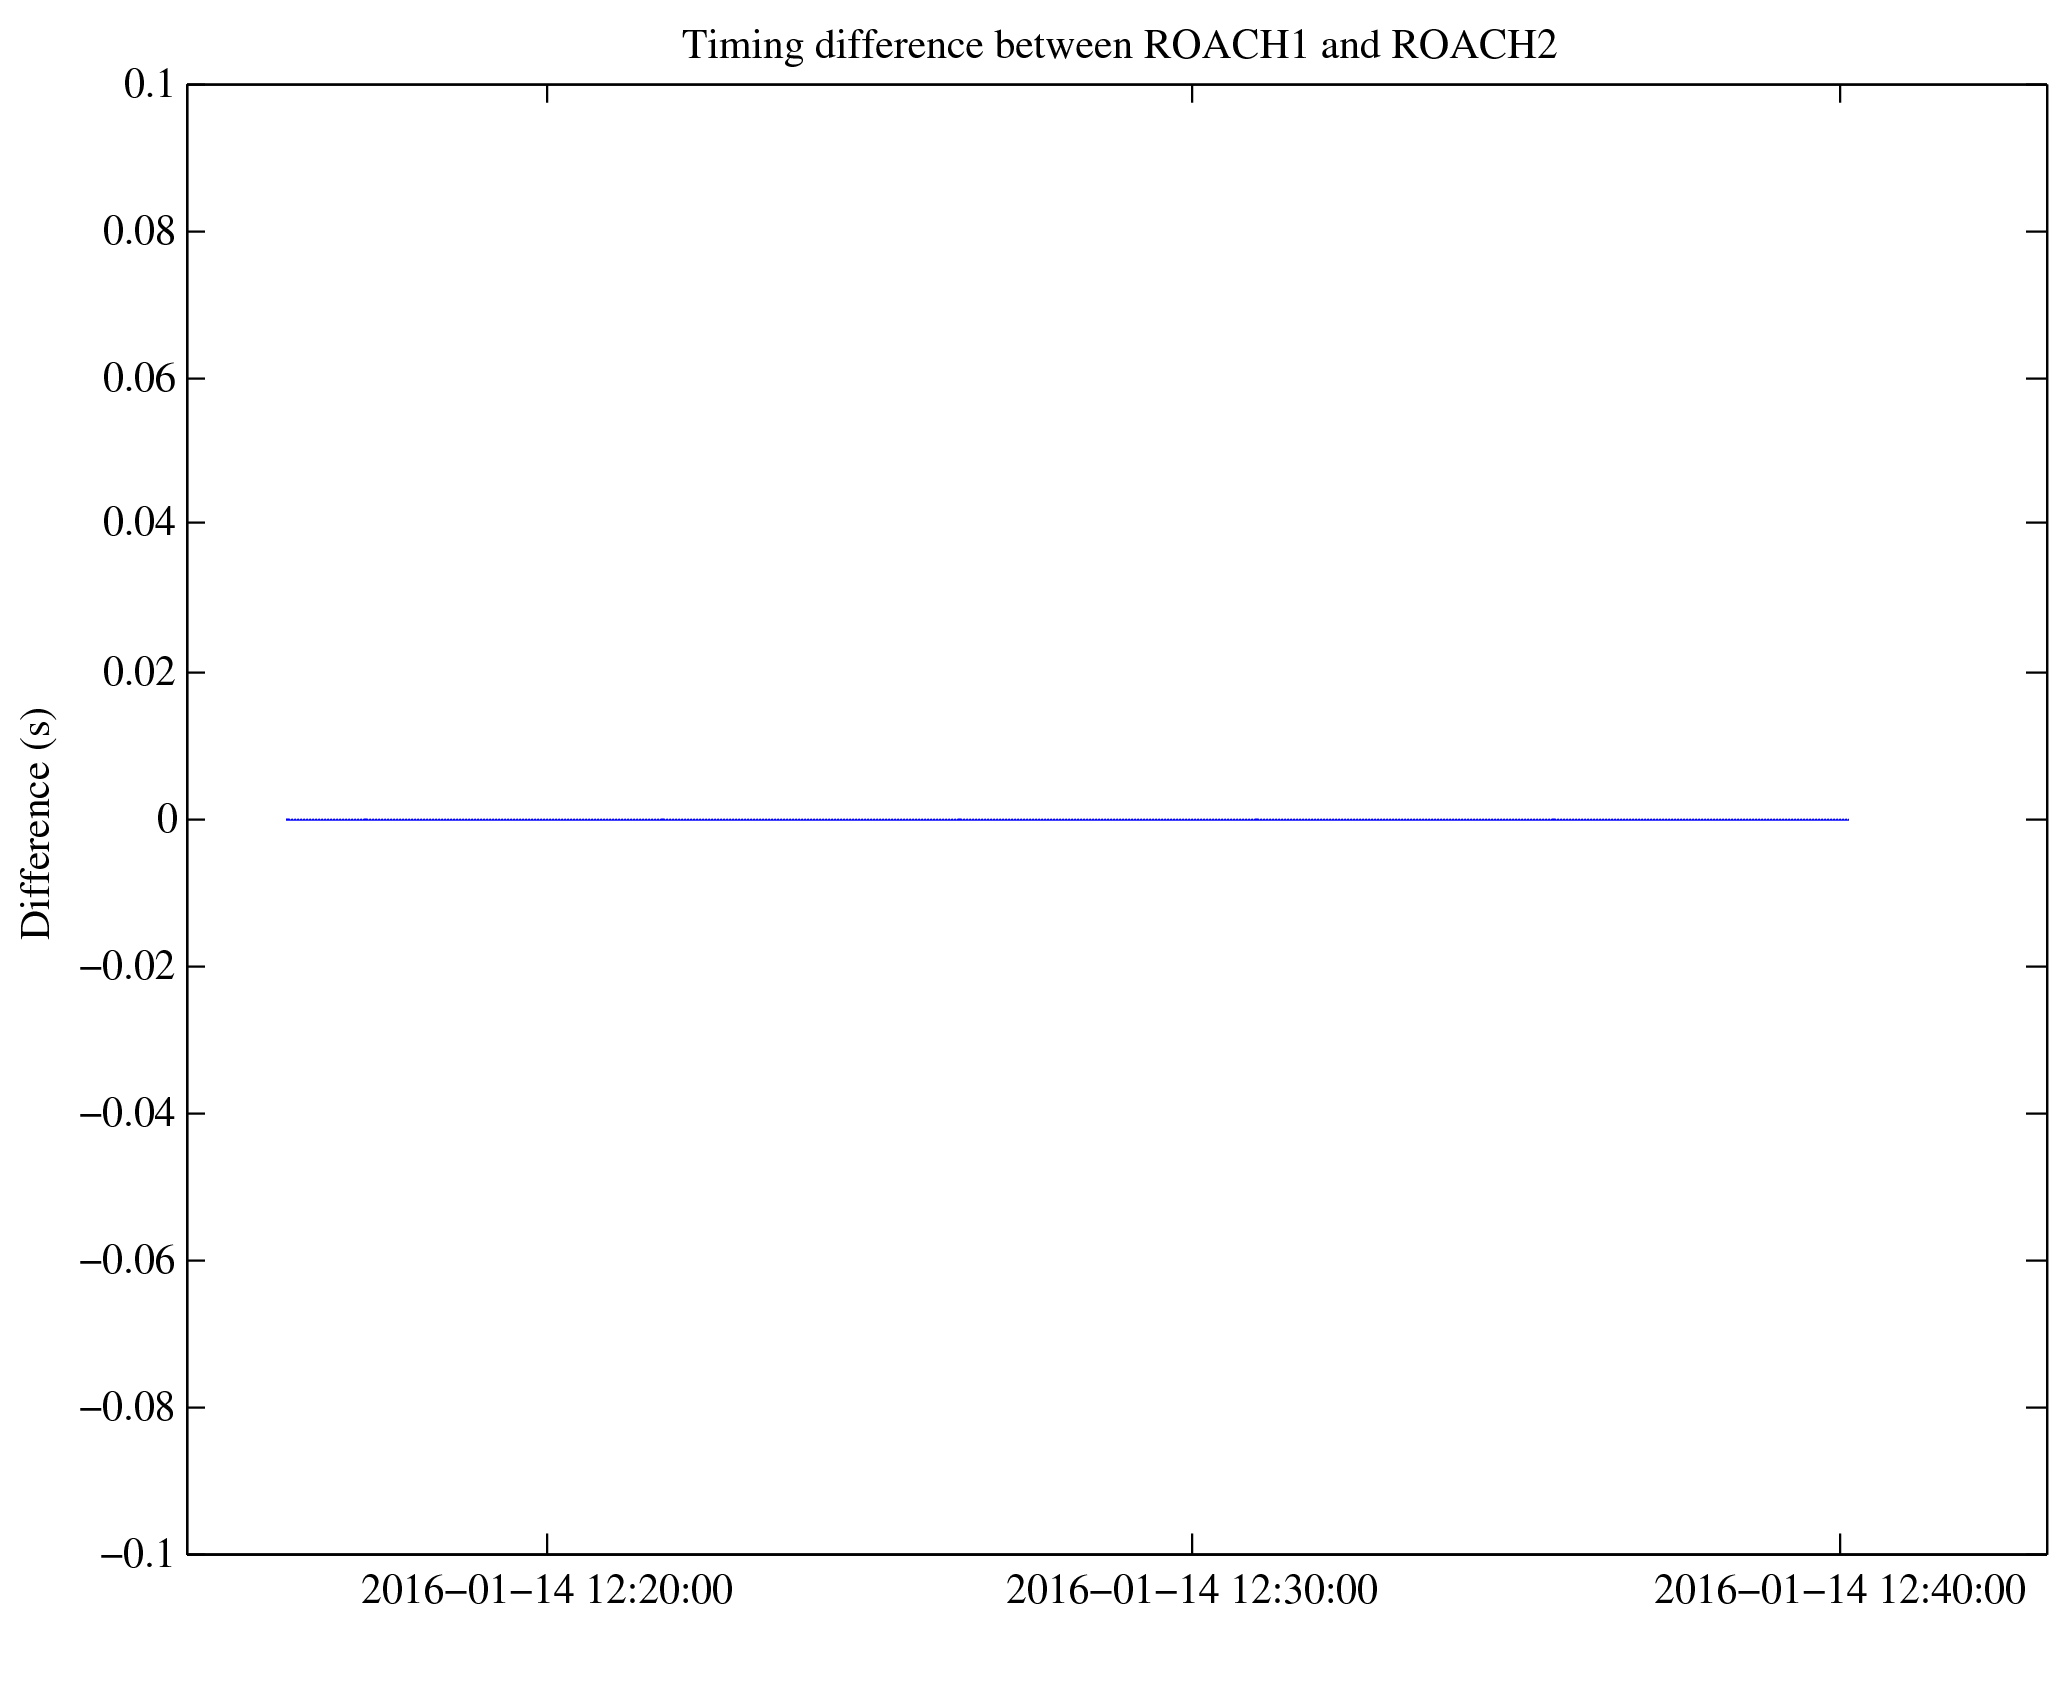The width and height of the screenshot is (2067, 1683).
Task: Click the Difference (s) y-axis label
Action: click(x=37, y=823)
